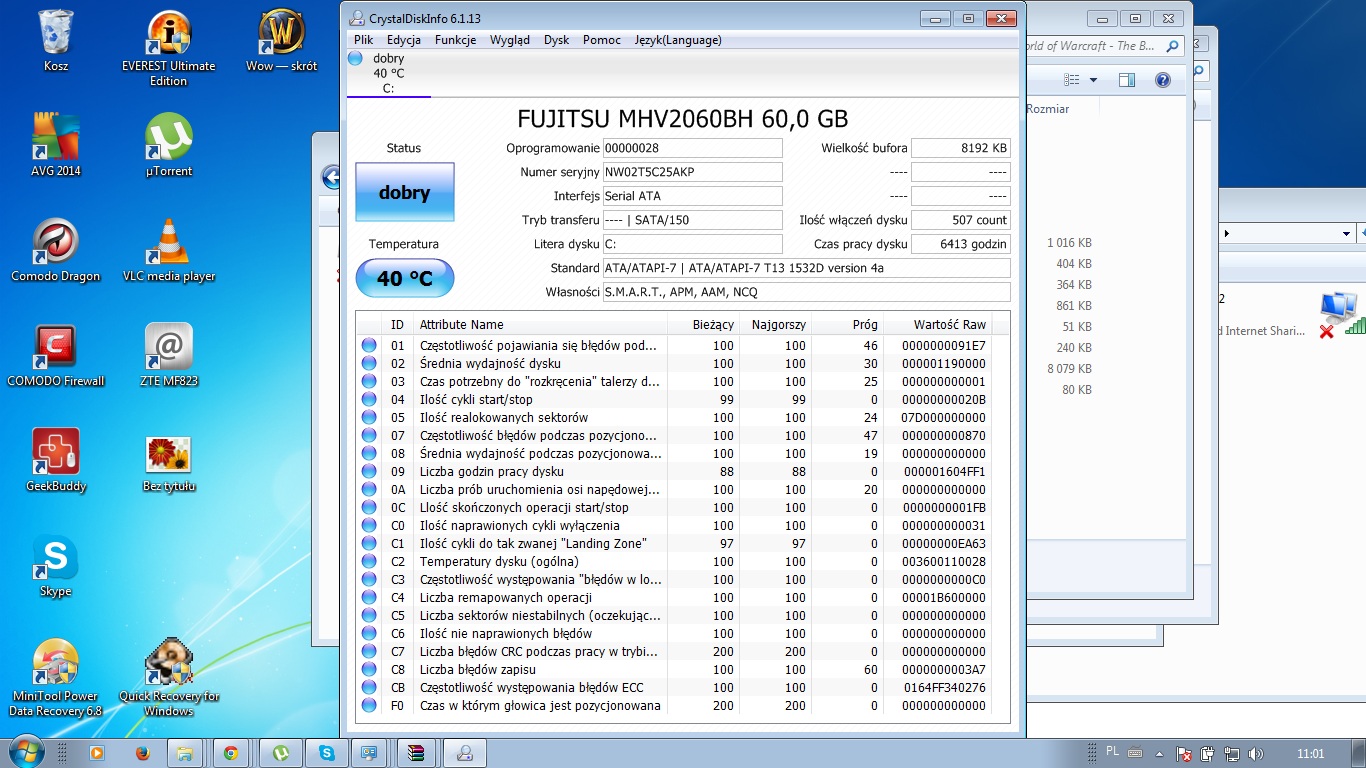1366x768 pixels.
Task: Select the ZTE MF823 desktop shortcut
Action: pyautogui.click(x=169, y=356)
